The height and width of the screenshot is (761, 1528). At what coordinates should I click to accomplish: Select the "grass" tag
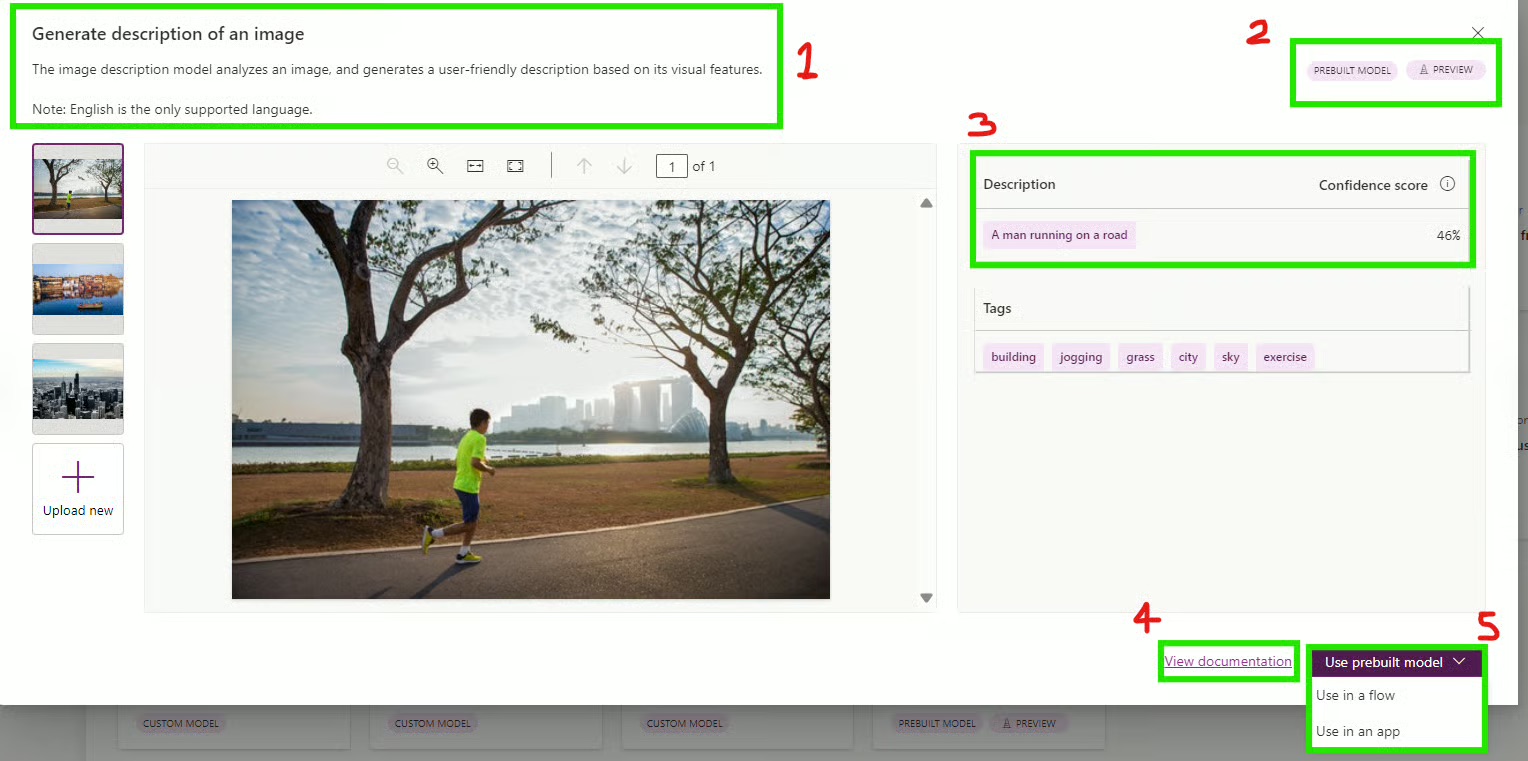(x=1140, y=357)
